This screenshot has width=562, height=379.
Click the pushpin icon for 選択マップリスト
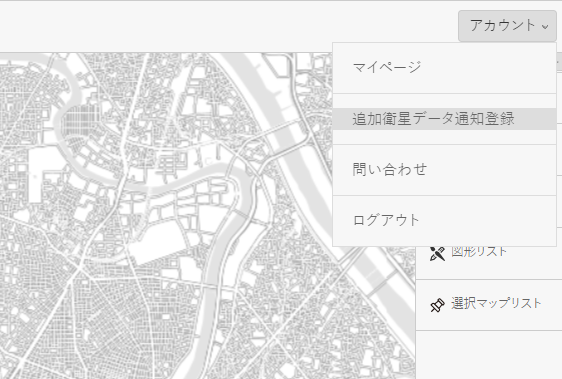437,305
